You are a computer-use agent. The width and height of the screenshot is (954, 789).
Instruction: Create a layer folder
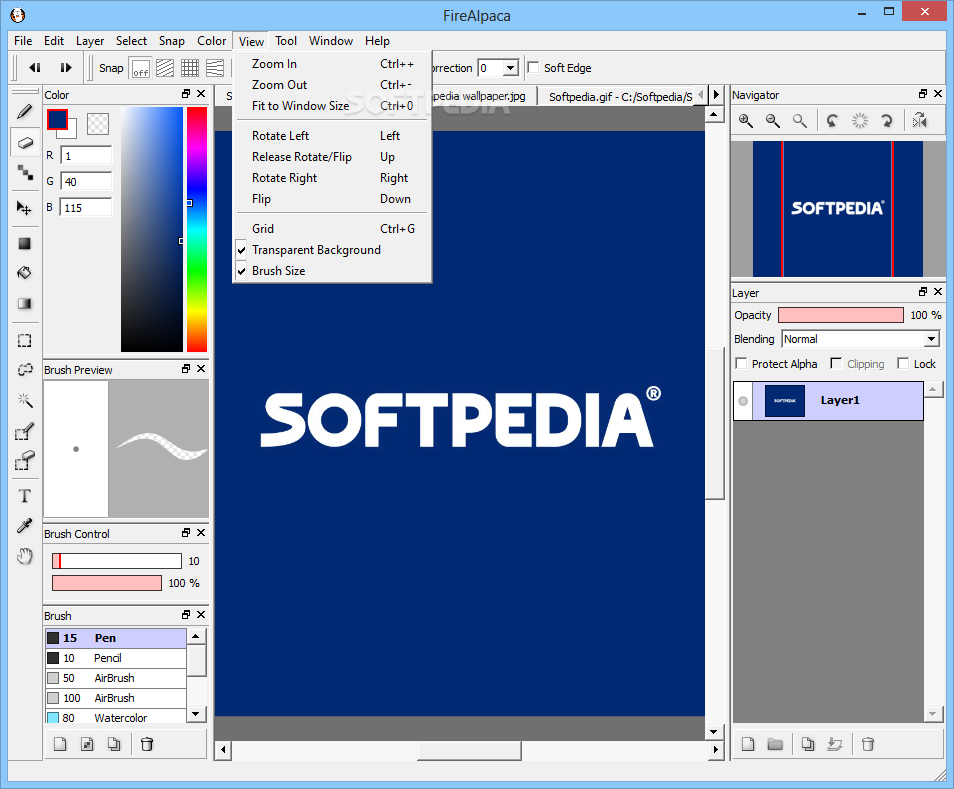[x=775, y=744]
